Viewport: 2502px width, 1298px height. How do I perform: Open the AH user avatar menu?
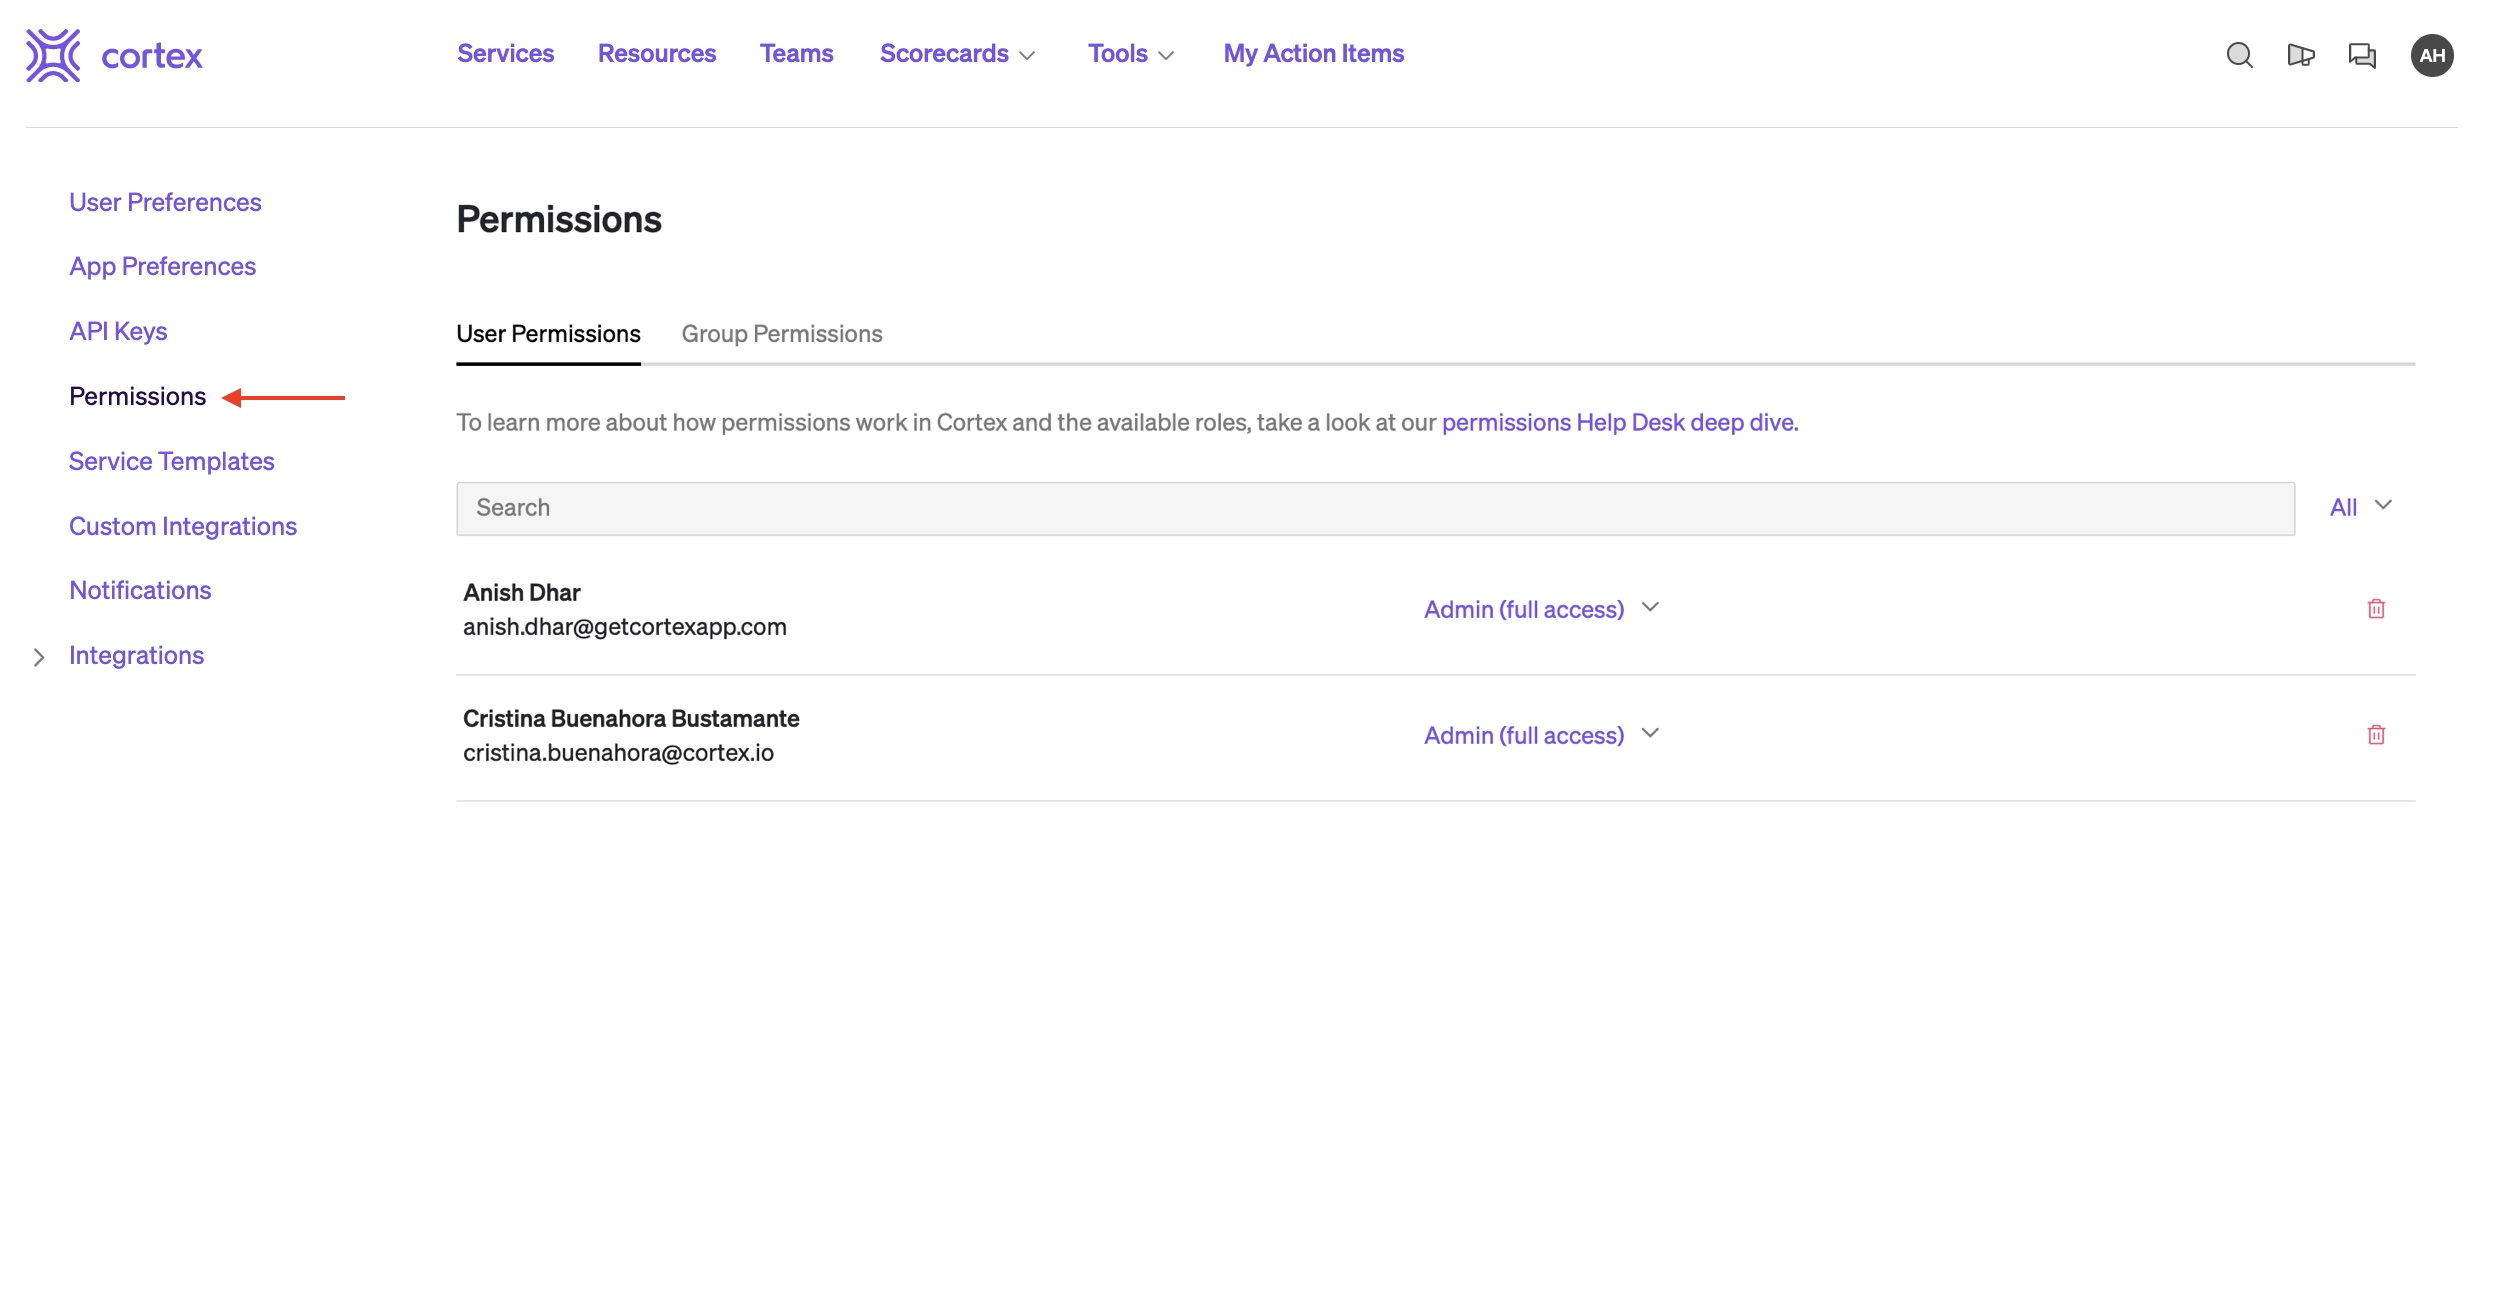(2431, 55)
